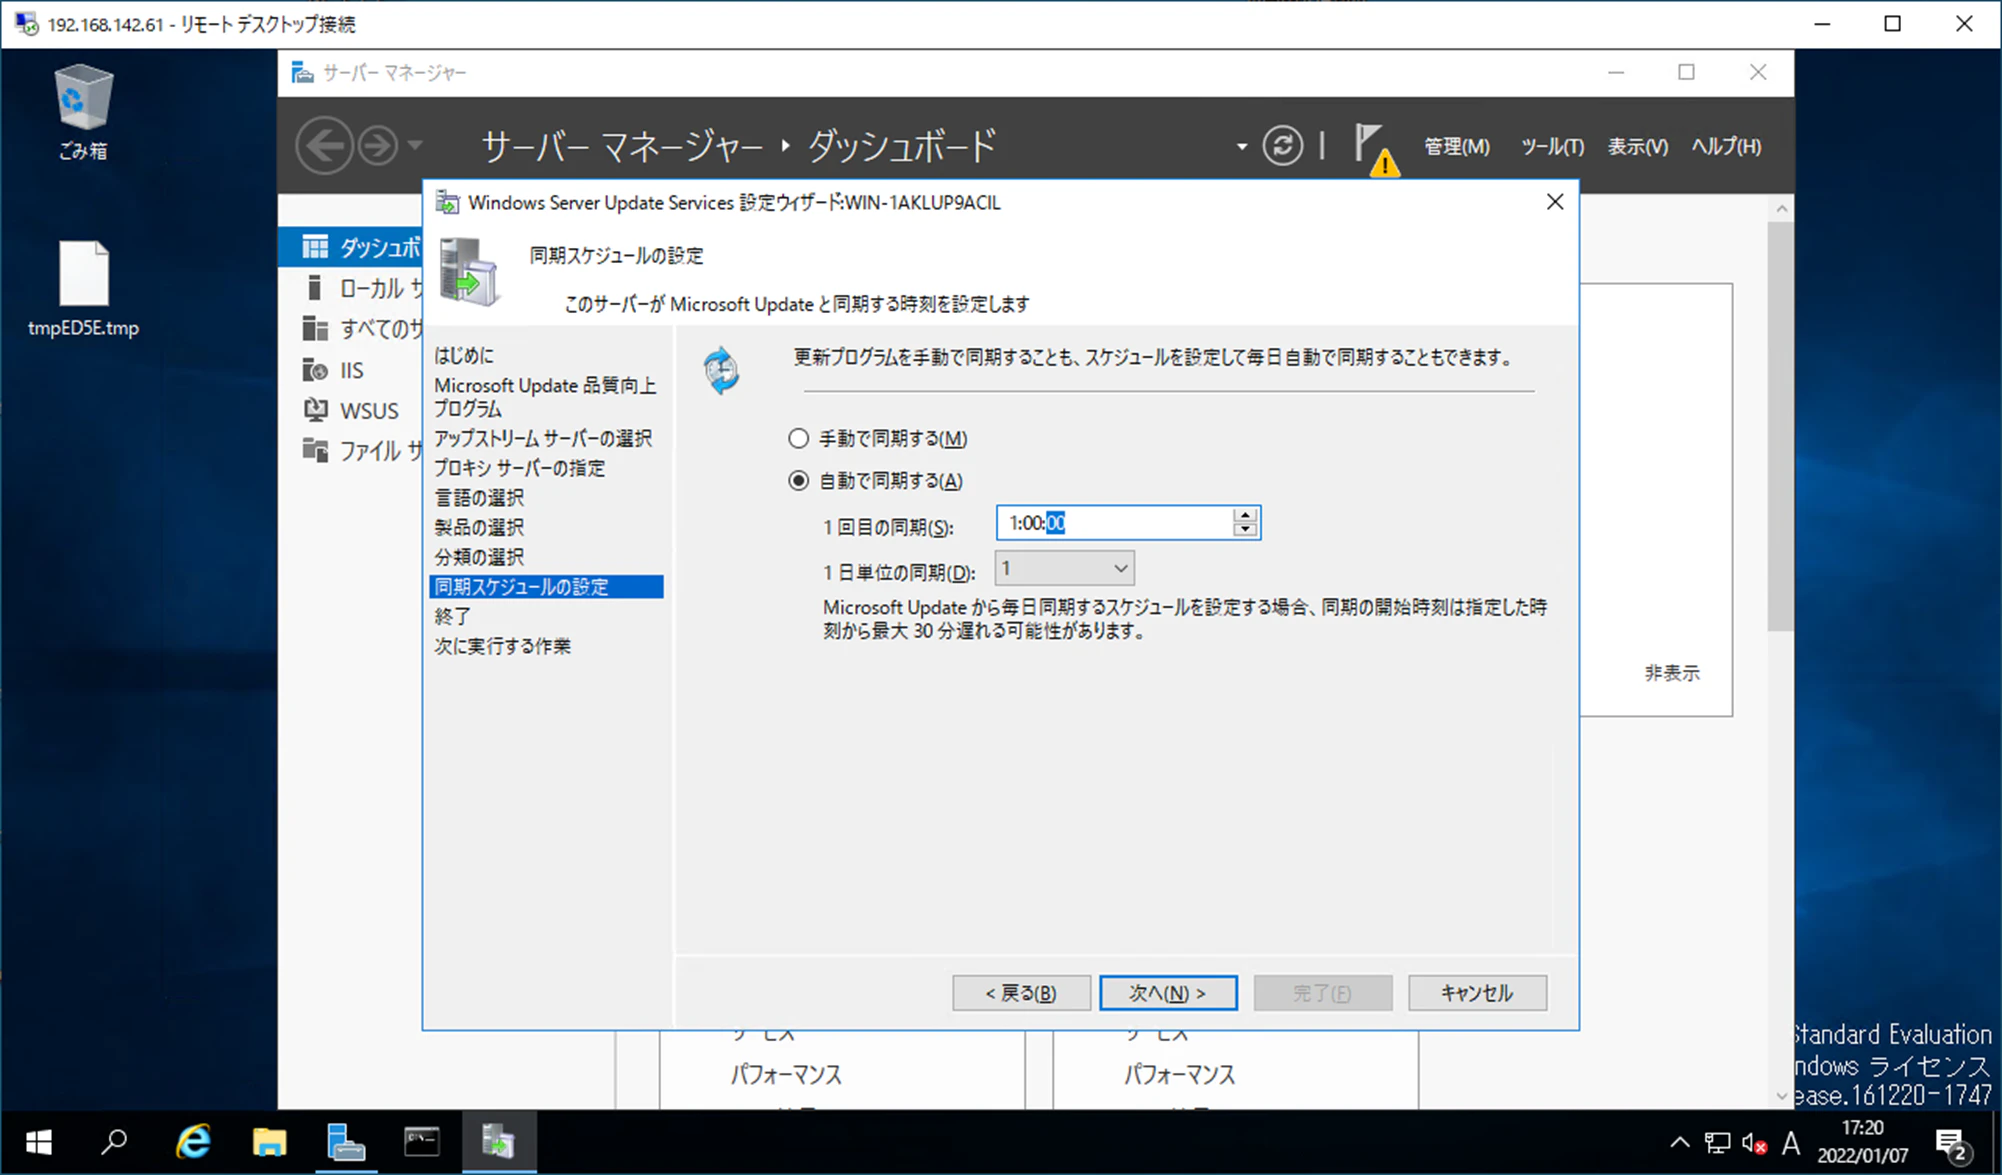Screen dimensions: 2002x1175
Task: Go to 次に実行する作業 wizard step
Action: click(502, 646)
